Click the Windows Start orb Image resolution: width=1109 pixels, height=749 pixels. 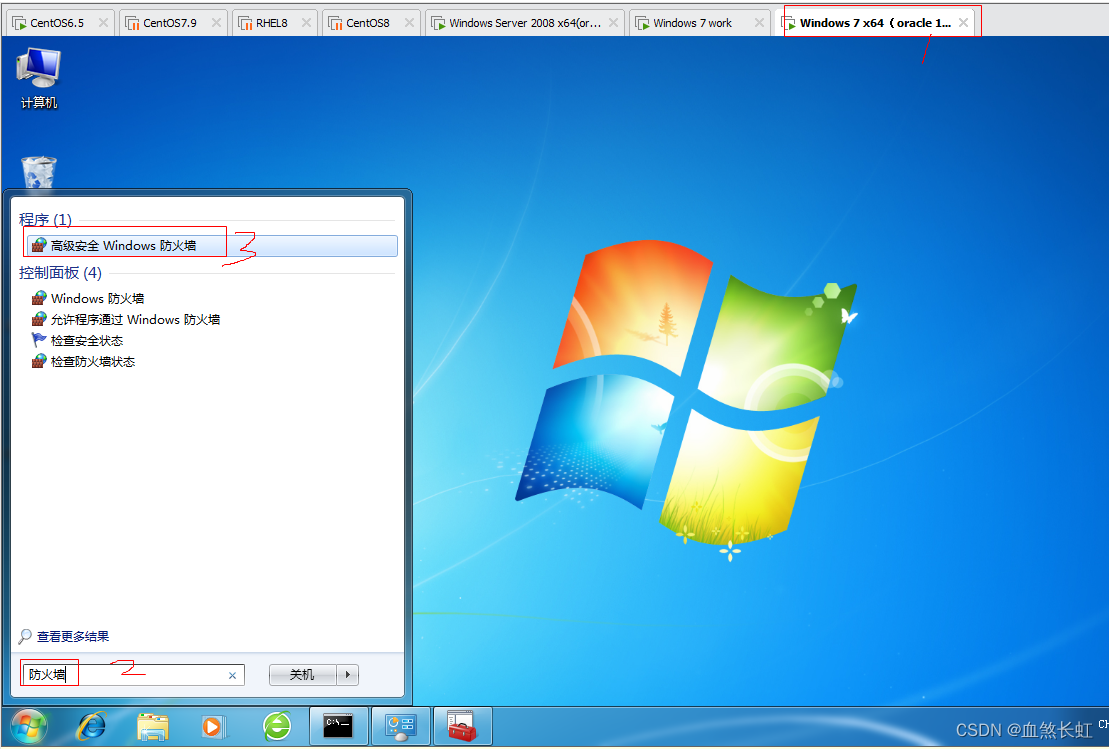(28, 727)
